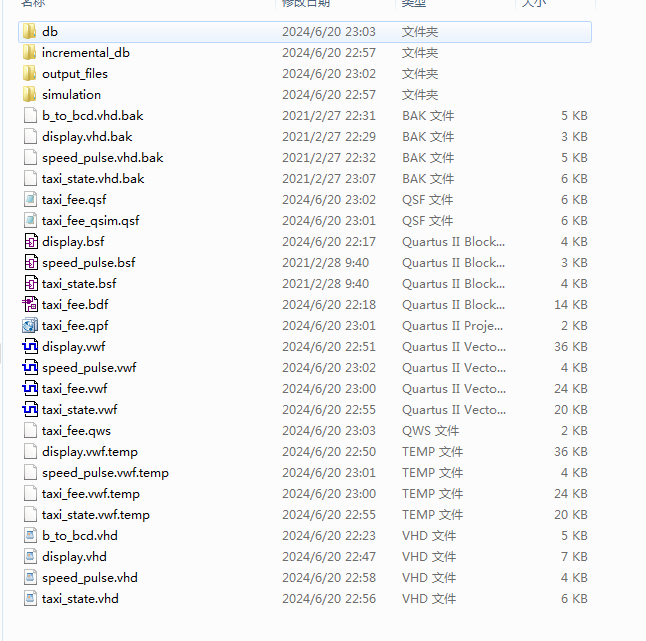Select the display.vhd source file icon
This screenshot has height=641, width=646.
30,557
